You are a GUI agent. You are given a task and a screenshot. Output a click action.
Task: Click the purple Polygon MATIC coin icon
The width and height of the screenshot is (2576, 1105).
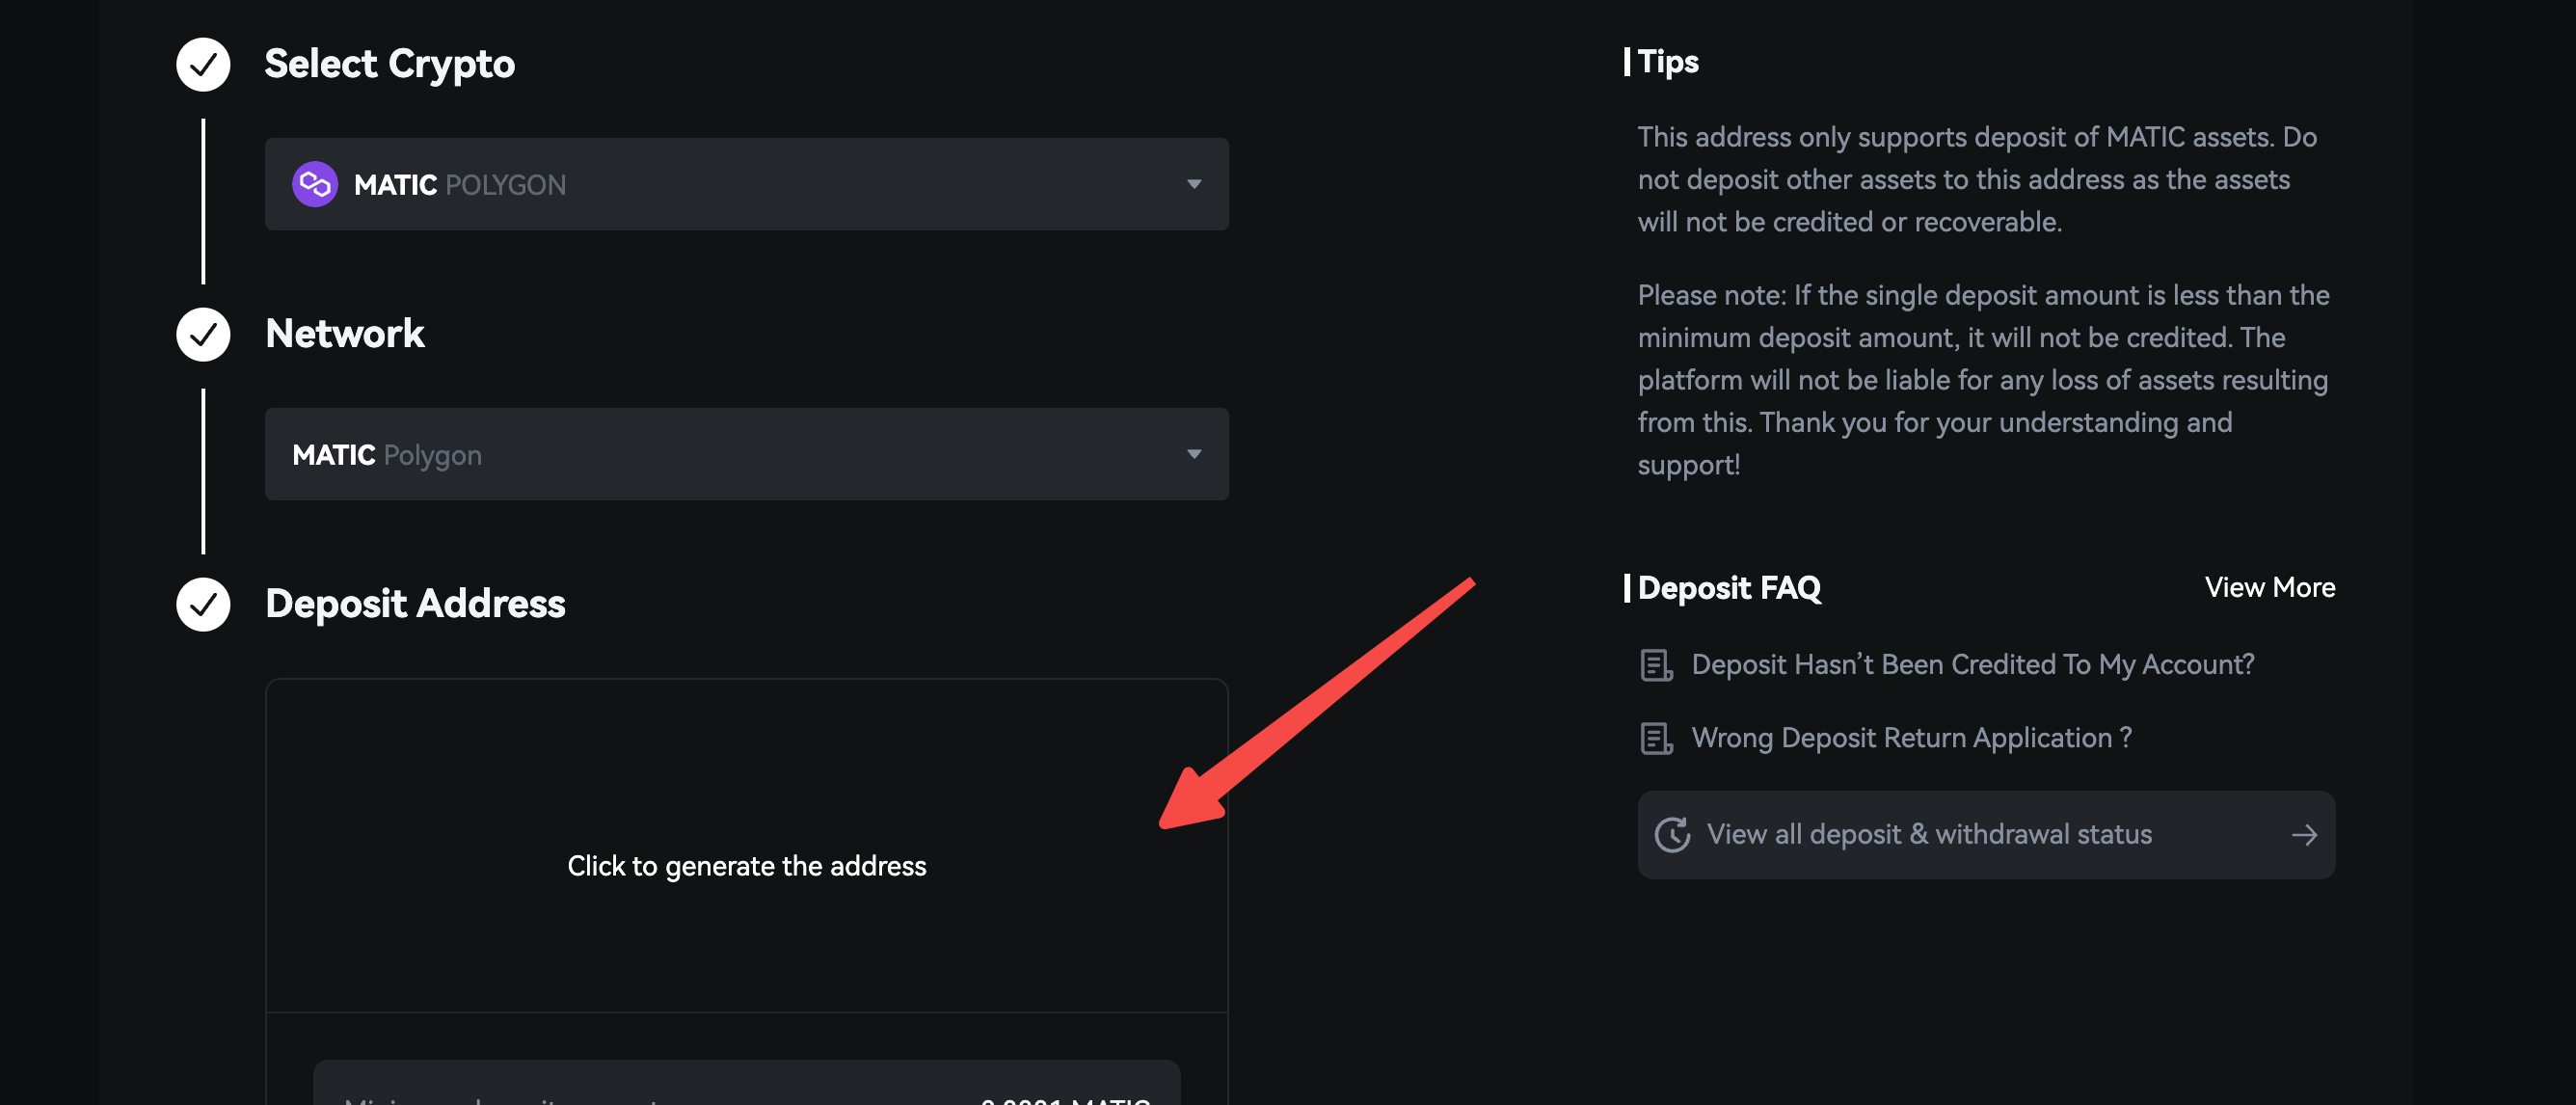[x=314, y=184]
